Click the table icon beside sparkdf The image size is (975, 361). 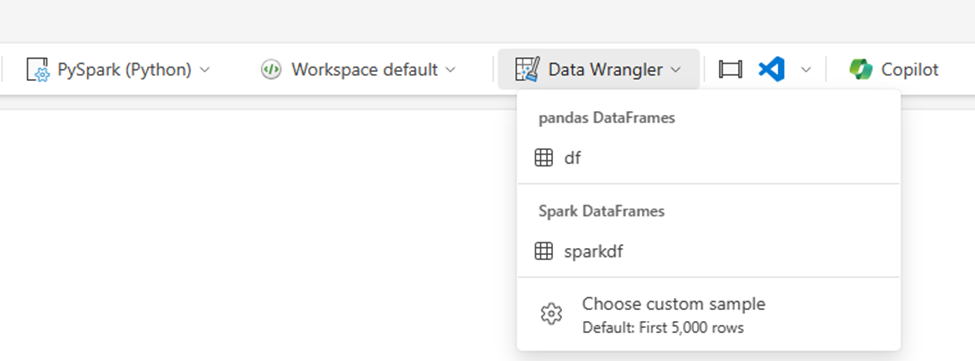point(543,252)
